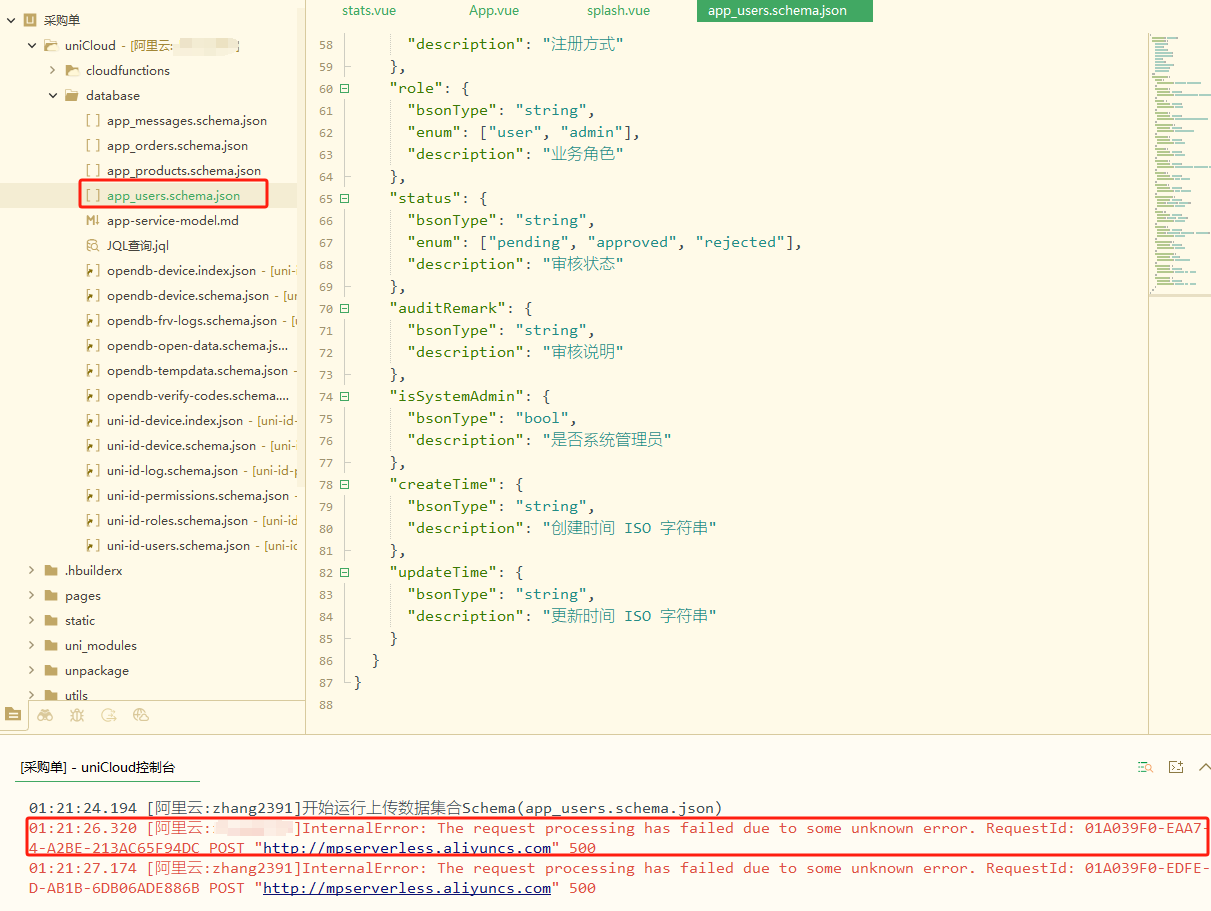1211x911 pixels.
Task: Open the sync arrow panel icon
Action: point(109,715)
